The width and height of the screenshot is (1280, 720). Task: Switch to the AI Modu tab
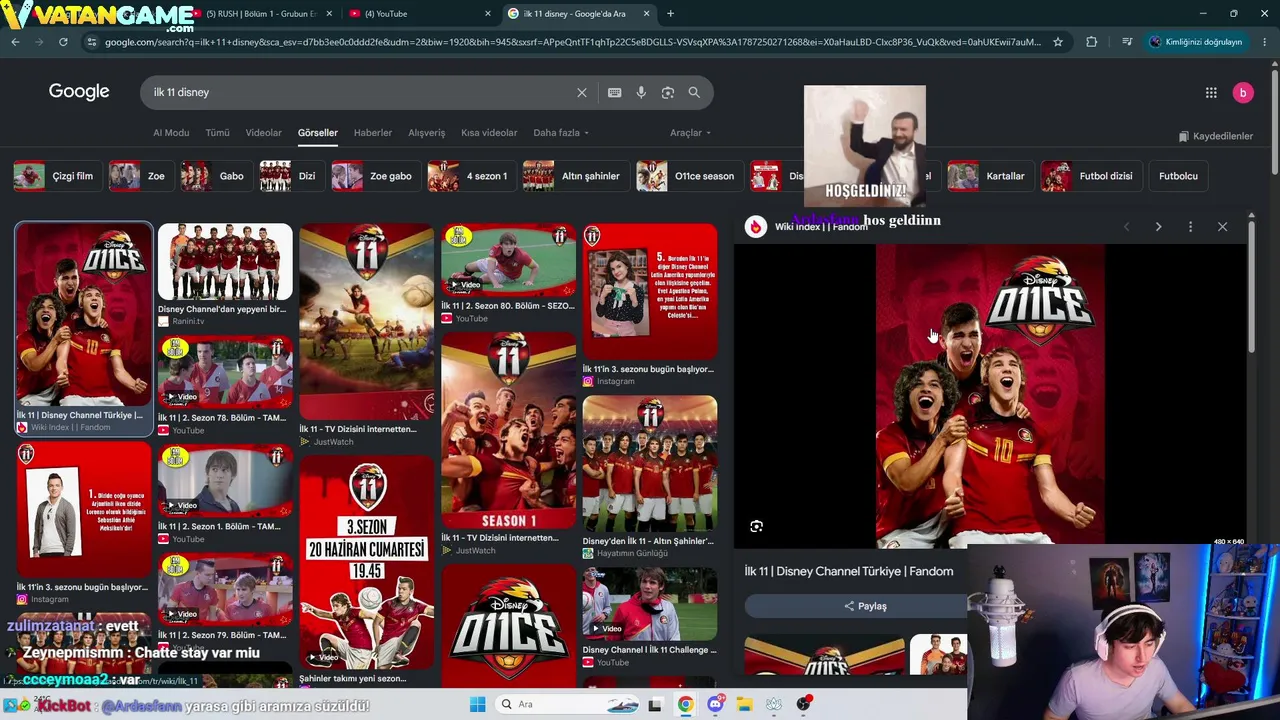tap(171, 133)
